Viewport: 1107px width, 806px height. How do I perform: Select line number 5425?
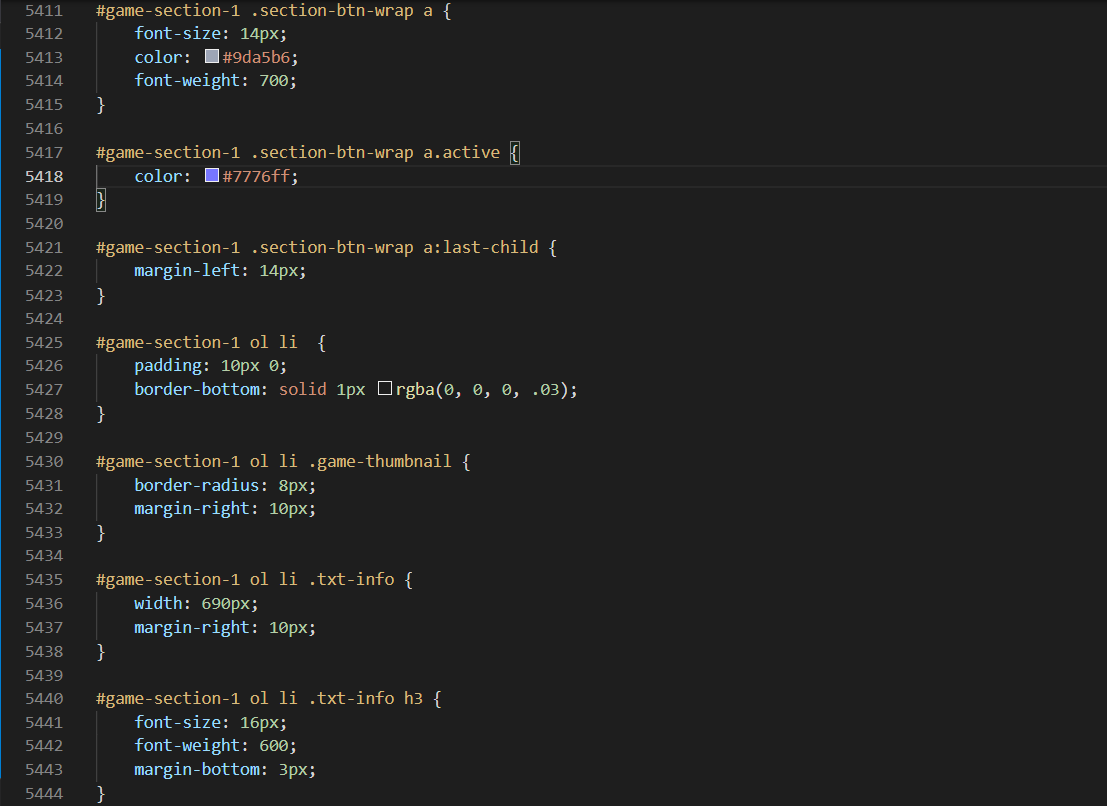tap(44, 342)
